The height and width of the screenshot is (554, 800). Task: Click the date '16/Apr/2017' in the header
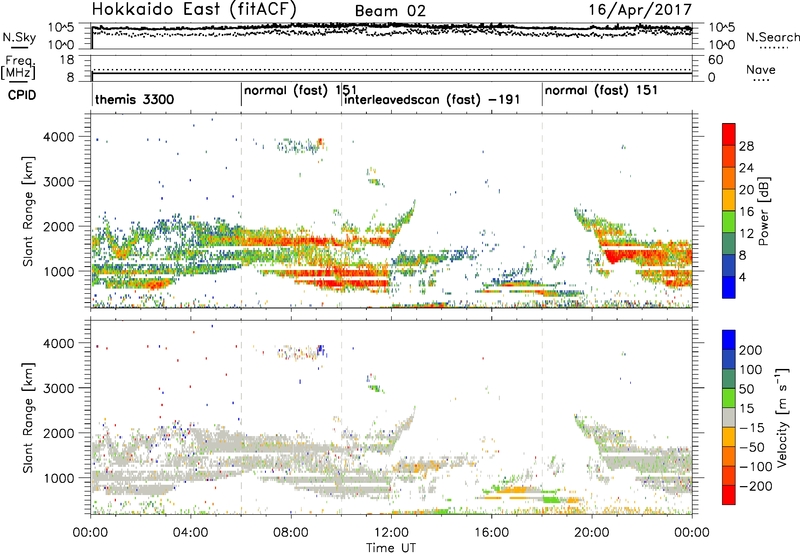pyautogui.click(x=640, y=10)
